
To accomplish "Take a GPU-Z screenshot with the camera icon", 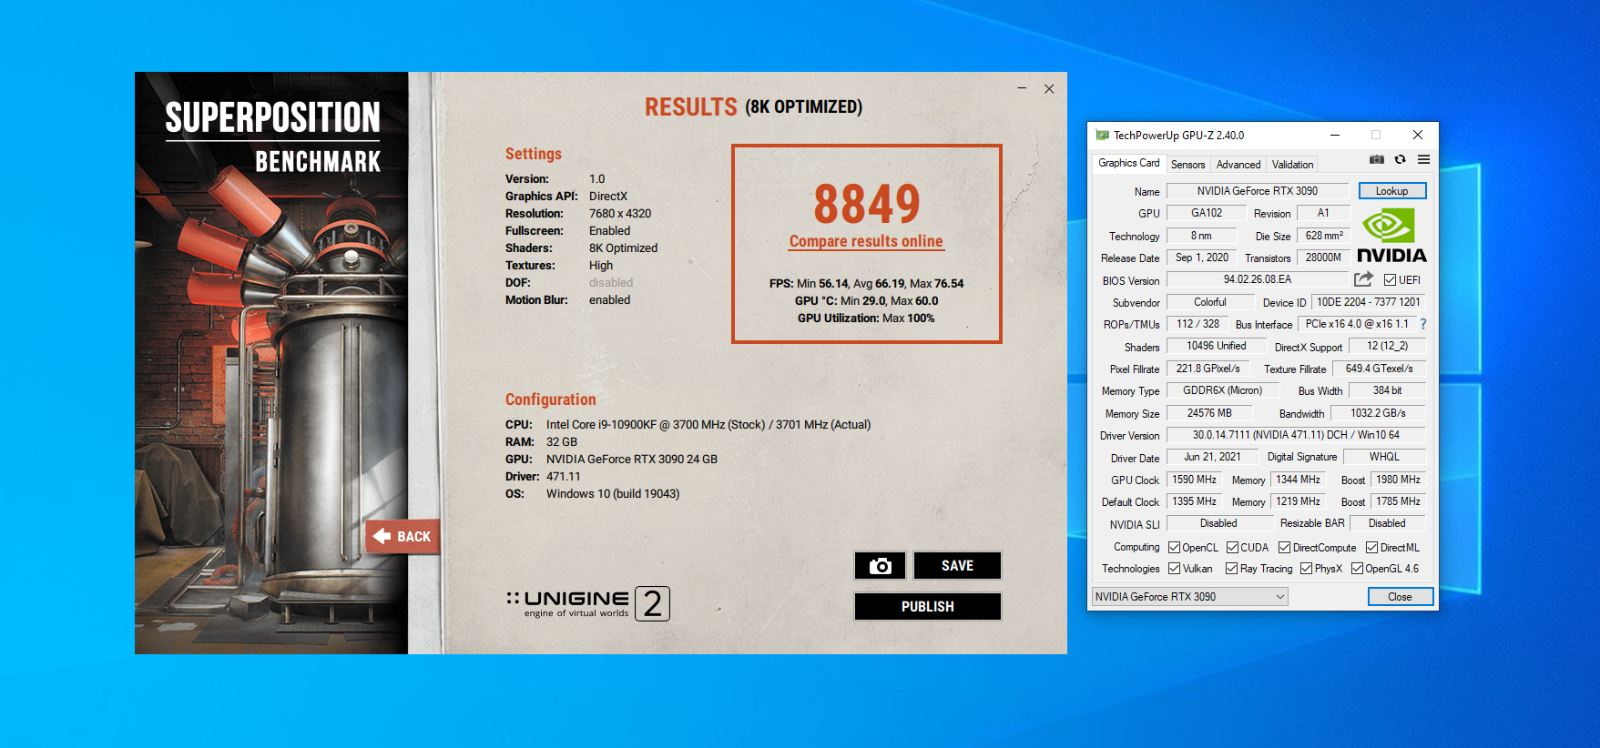I will pyautogui.click(x=1377, y=160).
